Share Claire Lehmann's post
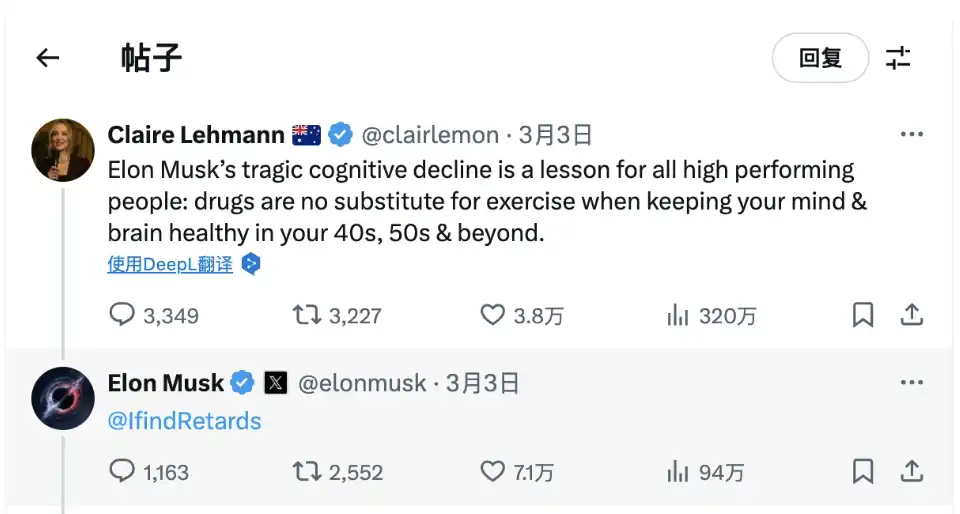The height and width of the screenshot is (514, 960). 911,316
